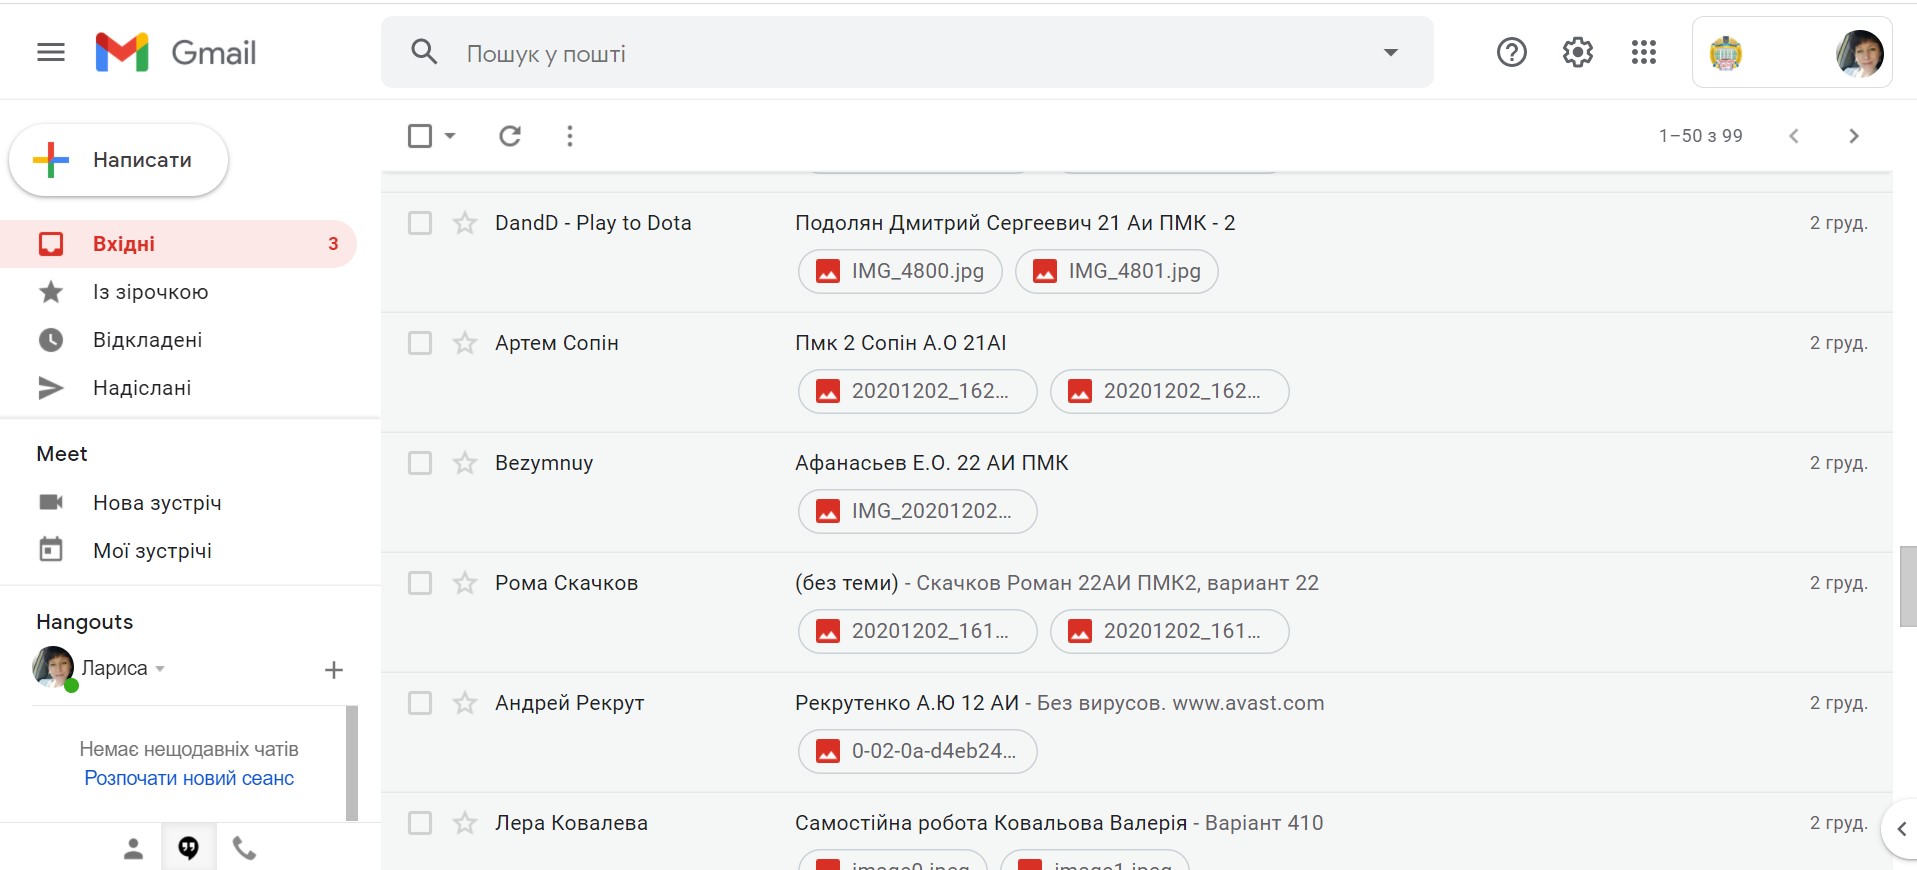Image resolution: width=1917 pixels, height=870 pixels.
Task: Star the email from Артем Сопін
Action: point(465,343)
